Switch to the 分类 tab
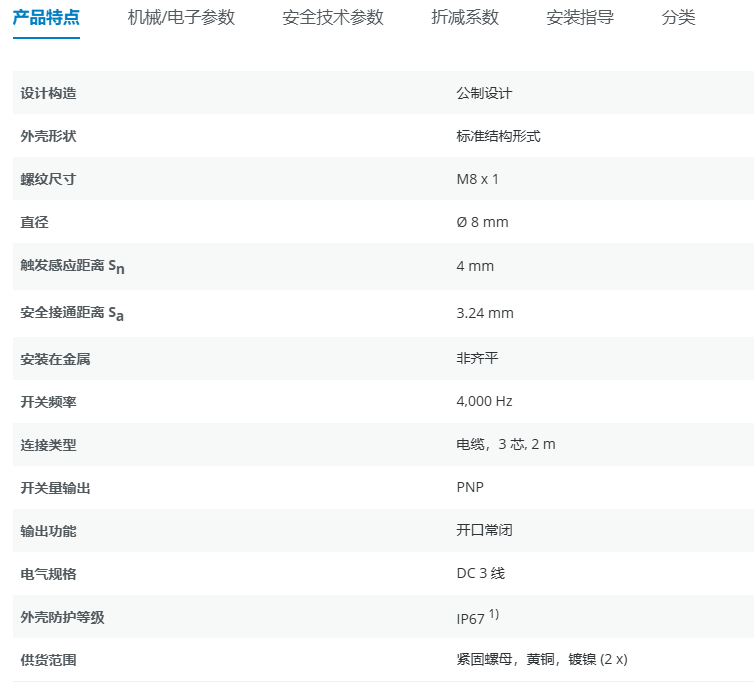Viewport: 754px width, 688px height. (678, 18)
